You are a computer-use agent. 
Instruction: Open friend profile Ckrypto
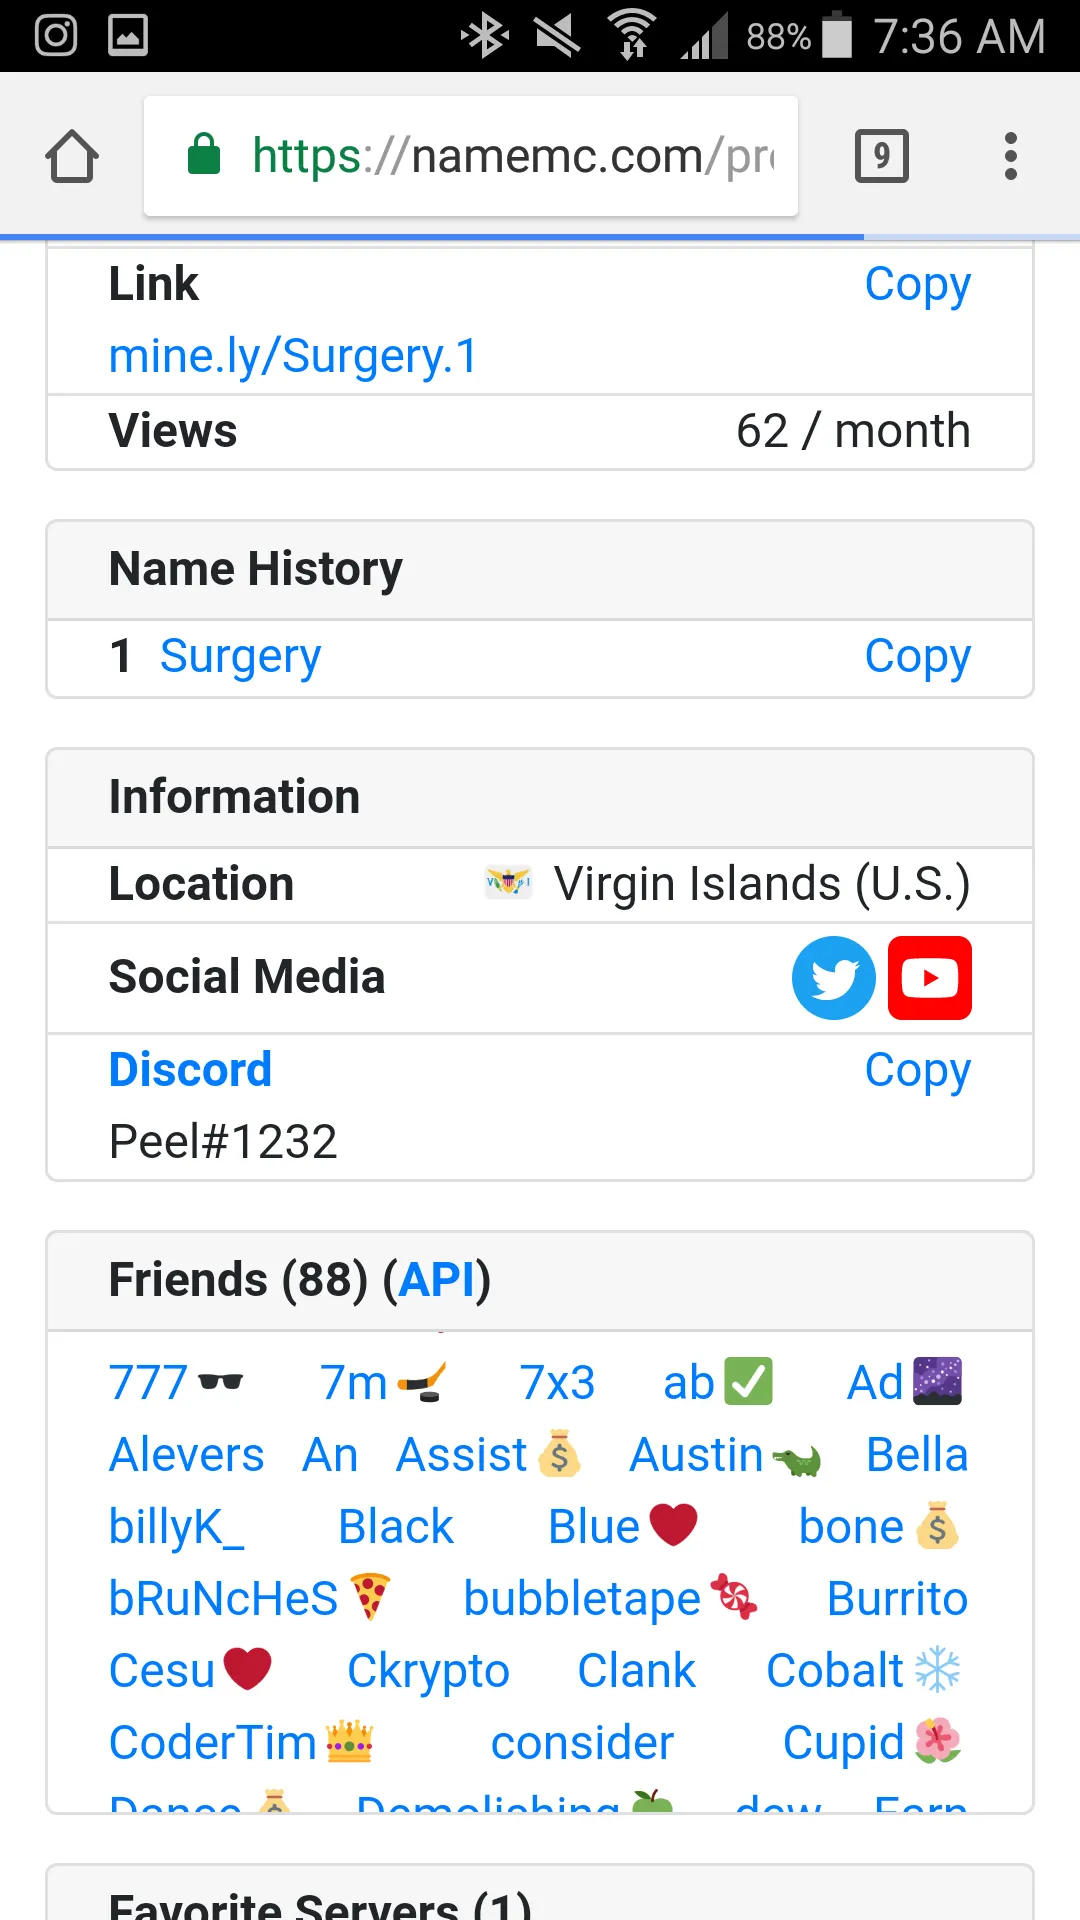click(428, 1671)
